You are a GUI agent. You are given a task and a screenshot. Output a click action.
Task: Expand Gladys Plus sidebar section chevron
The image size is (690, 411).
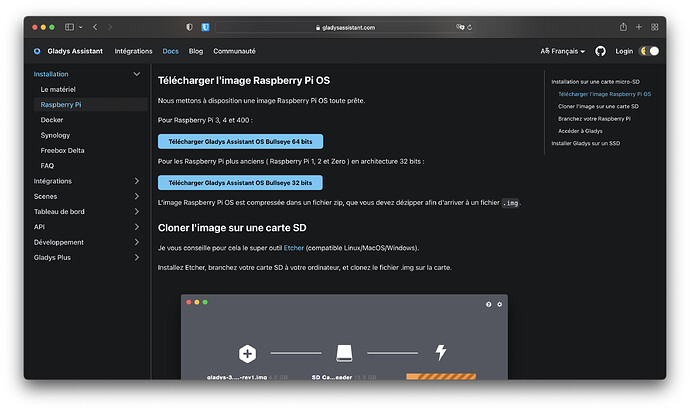136,257
